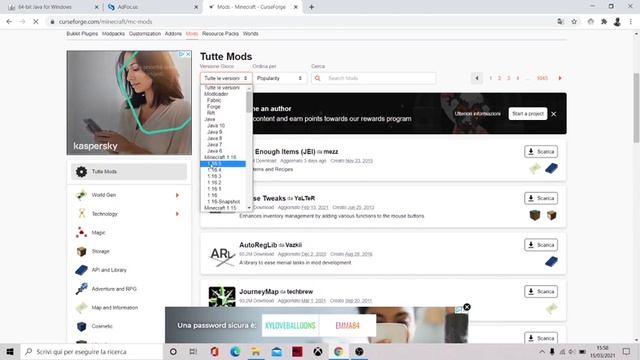Dismiss the 'become an author' banner
Image resolution: width=640 pixels, height=360 pixels.
click(553, 114)
